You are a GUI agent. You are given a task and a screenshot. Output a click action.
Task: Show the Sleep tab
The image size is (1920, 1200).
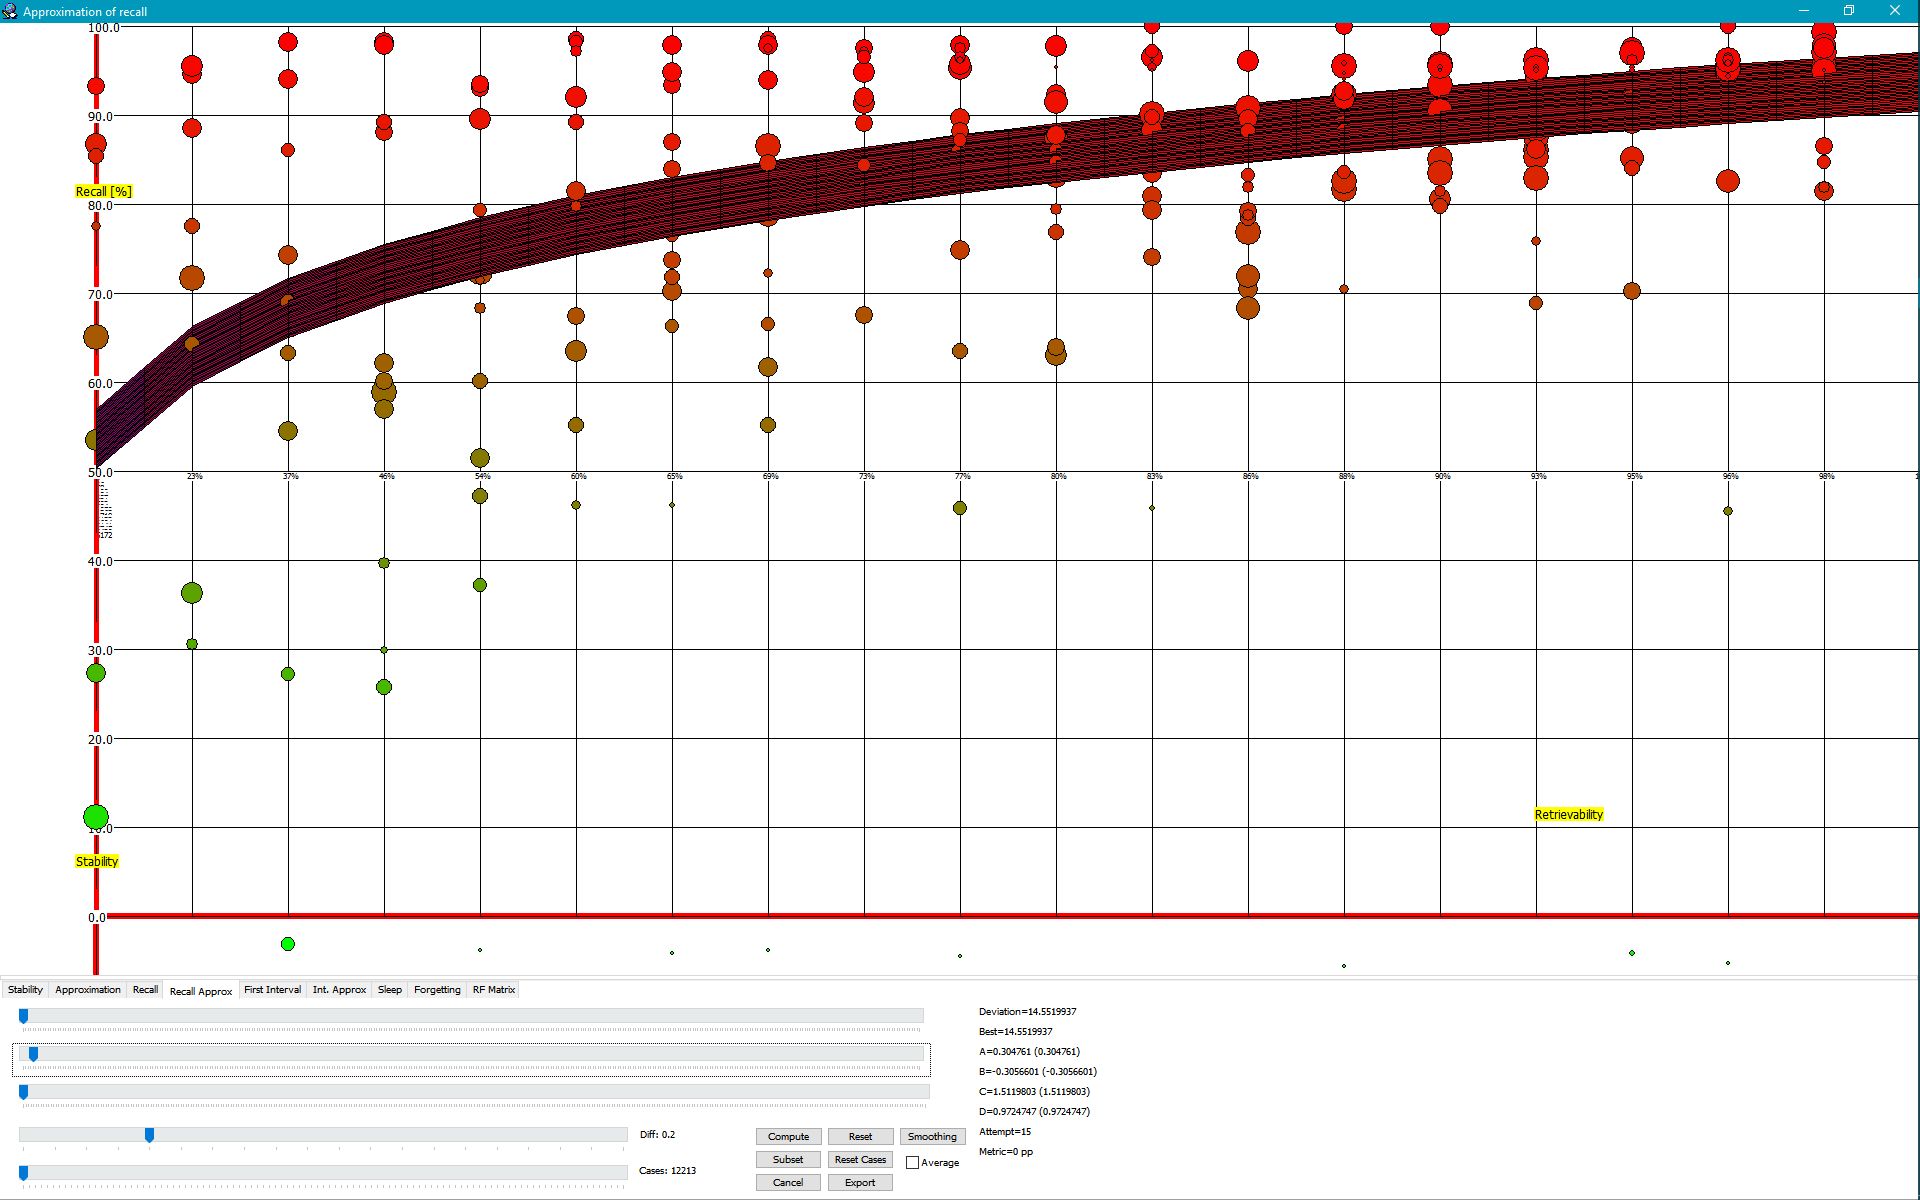[x=389, y=990]
